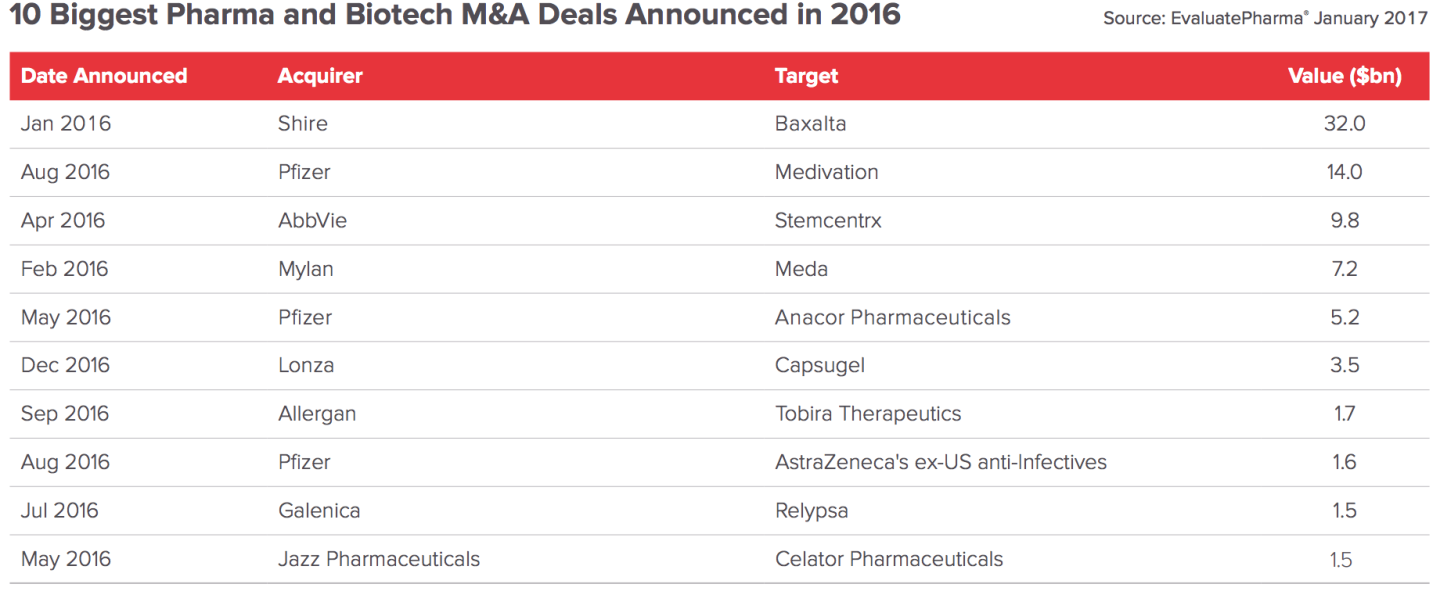
Task: Click the Galenica acquirer cell
Action: point(319,510)
